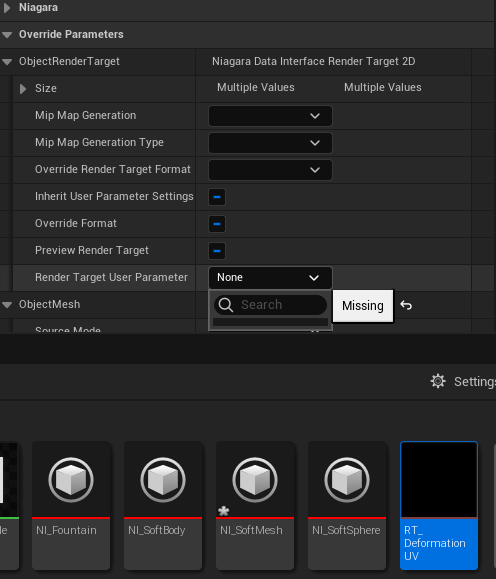Click the Override Format label
The width and height of the screenshot is (496, 579).
(x=76, y=223)
